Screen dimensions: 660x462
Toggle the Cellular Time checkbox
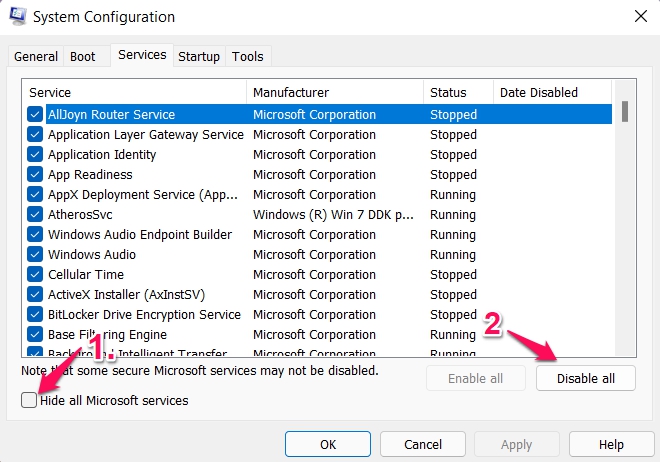(x=35, y=274)
